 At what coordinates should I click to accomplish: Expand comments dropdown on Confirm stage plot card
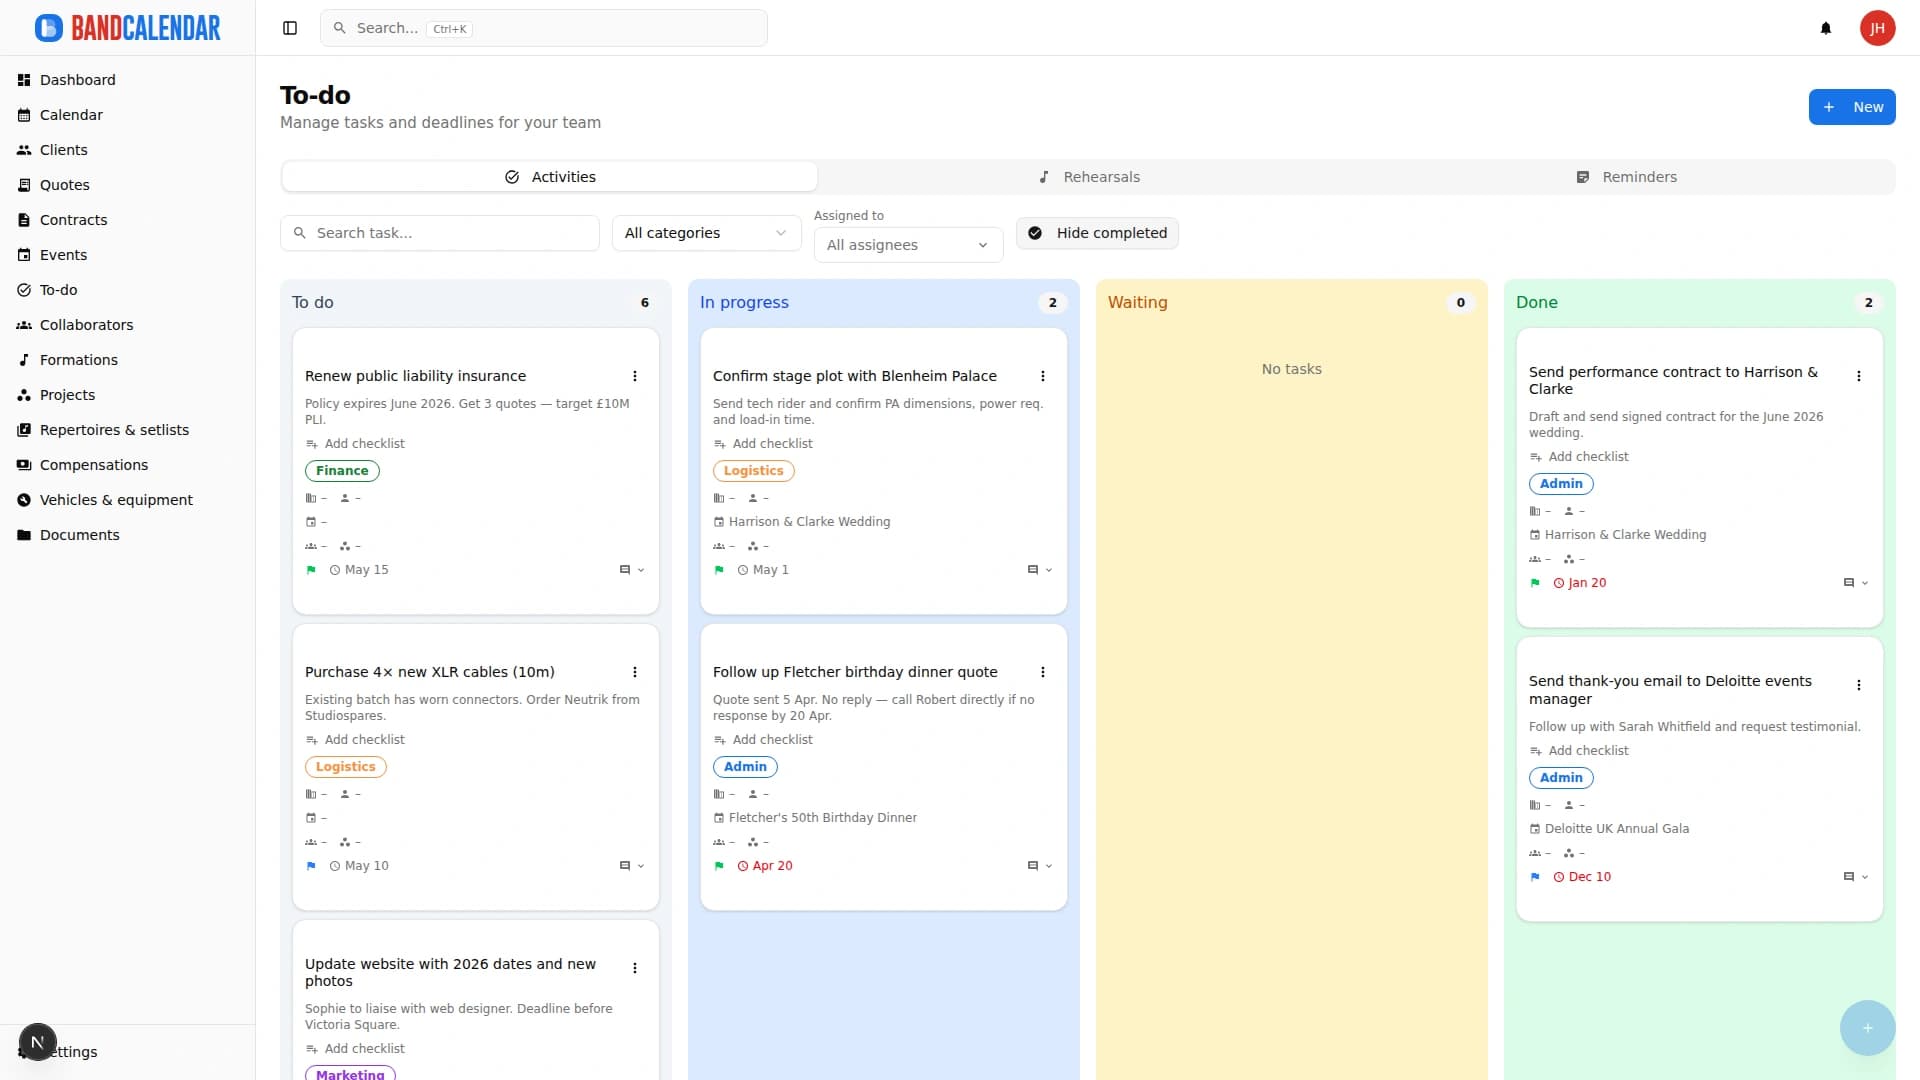click(1040, 570)
